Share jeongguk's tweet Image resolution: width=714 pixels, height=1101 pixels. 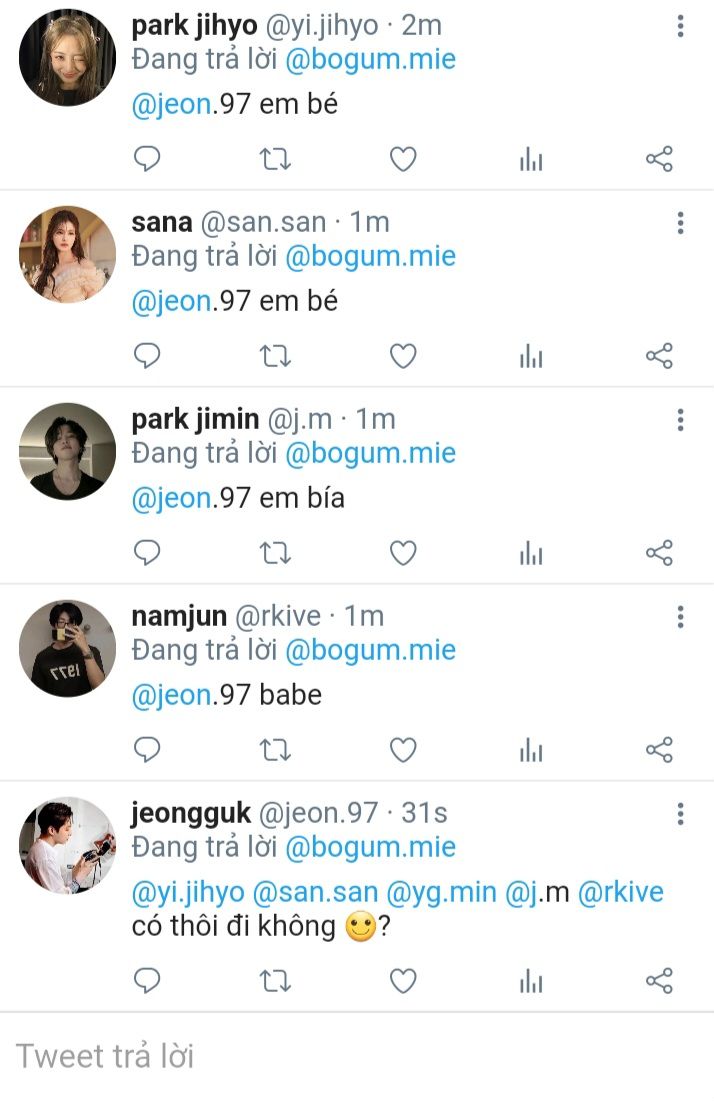click(659, 982)
